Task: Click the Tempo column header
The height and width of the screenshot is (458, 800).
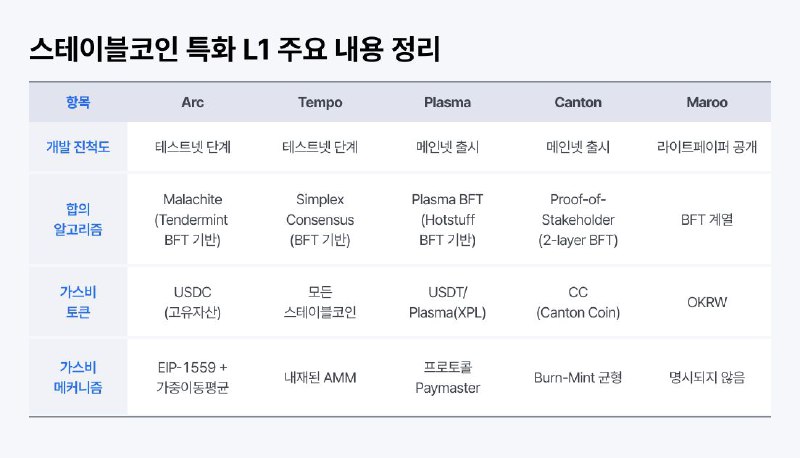Action: pyautogui.click(x=321, y=102)
